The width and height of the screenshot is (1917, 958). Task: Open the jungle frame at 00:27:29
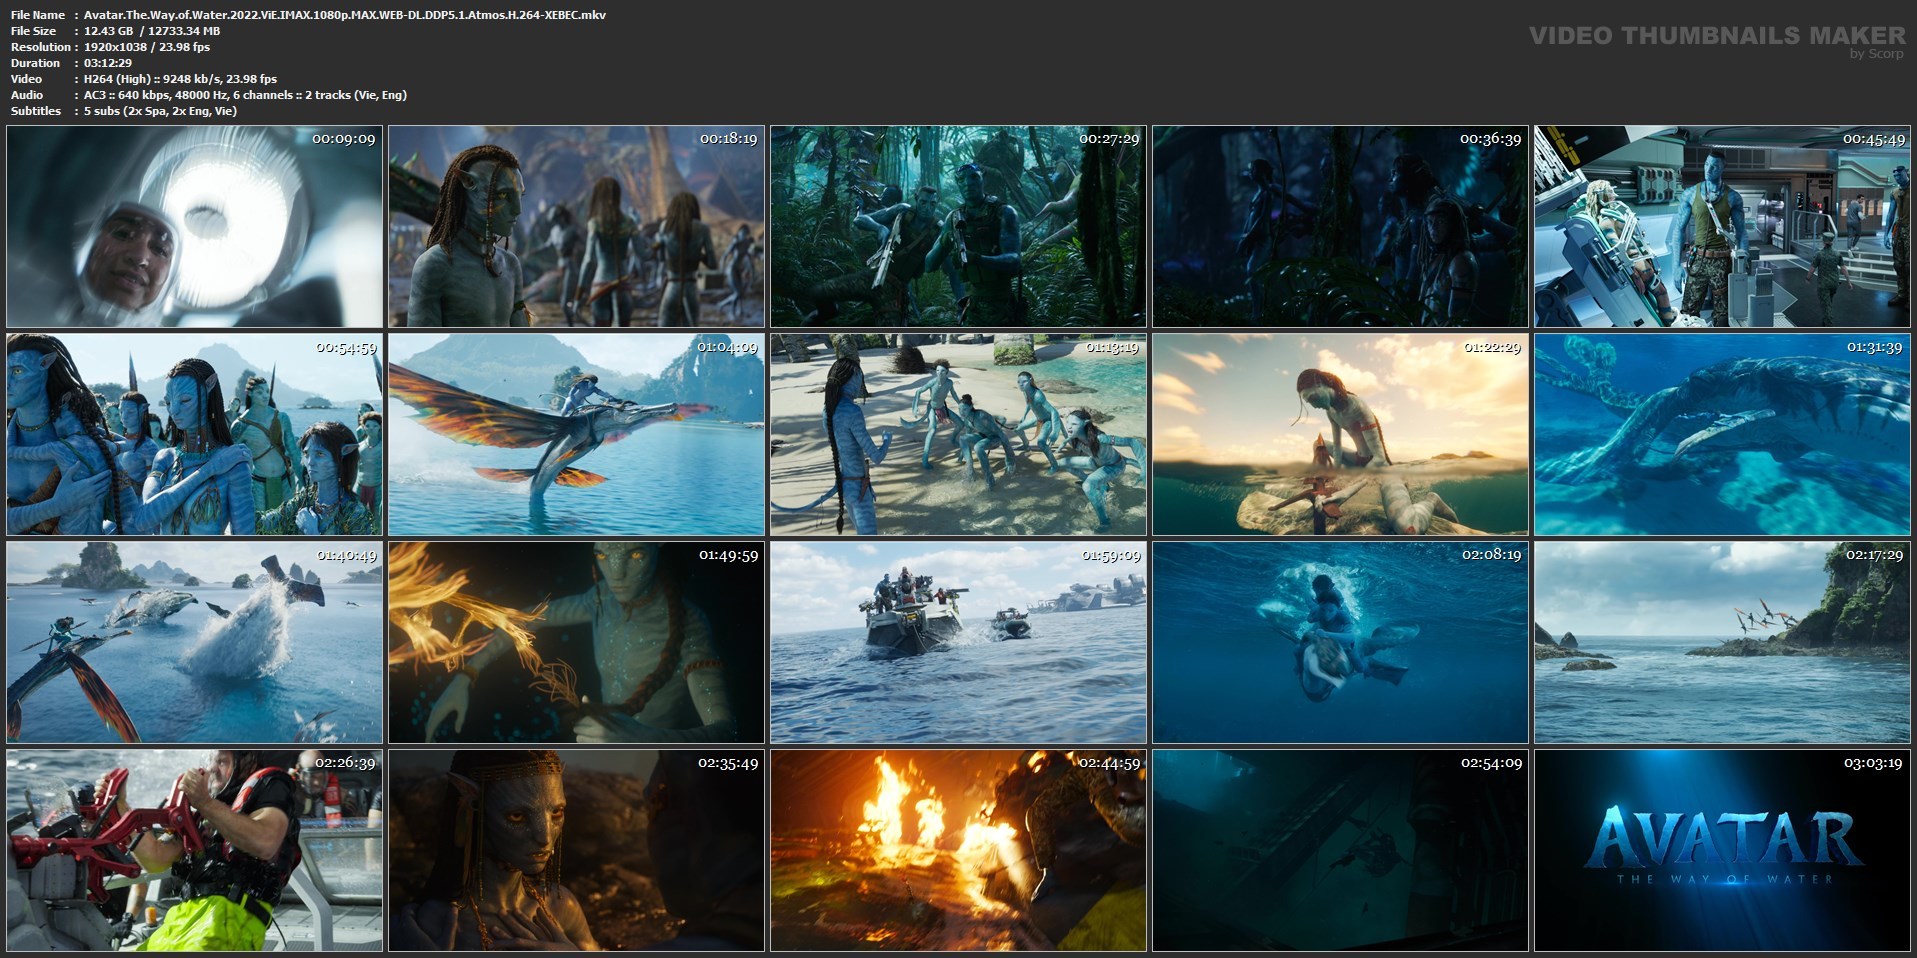coord(958,227)
